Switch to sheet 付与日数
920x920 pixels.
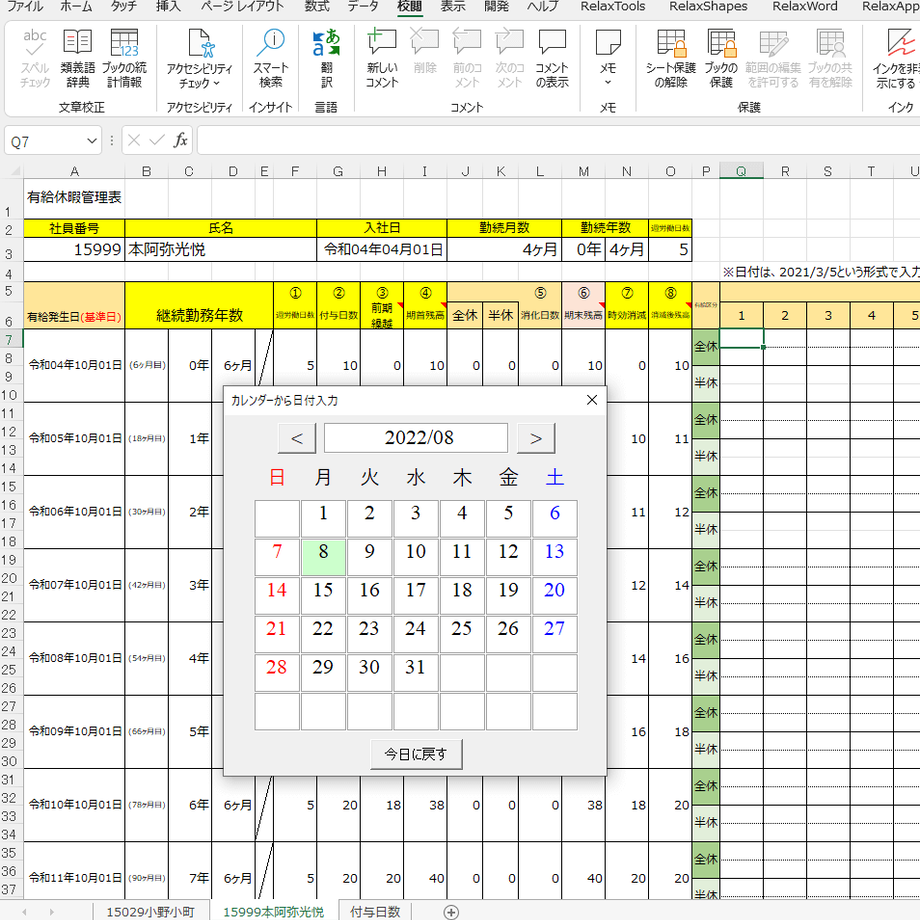tap(375, 912)
